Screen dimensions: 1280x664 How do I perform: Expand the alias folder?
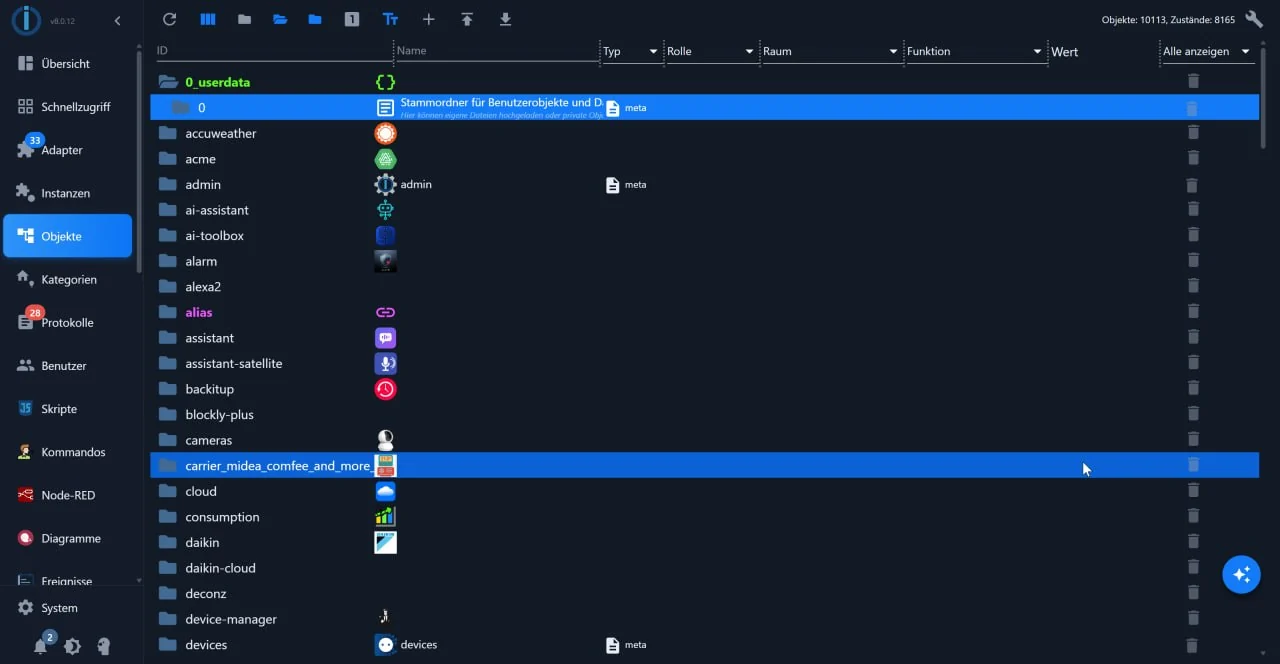pyautogui.click(x=168, y=312)
